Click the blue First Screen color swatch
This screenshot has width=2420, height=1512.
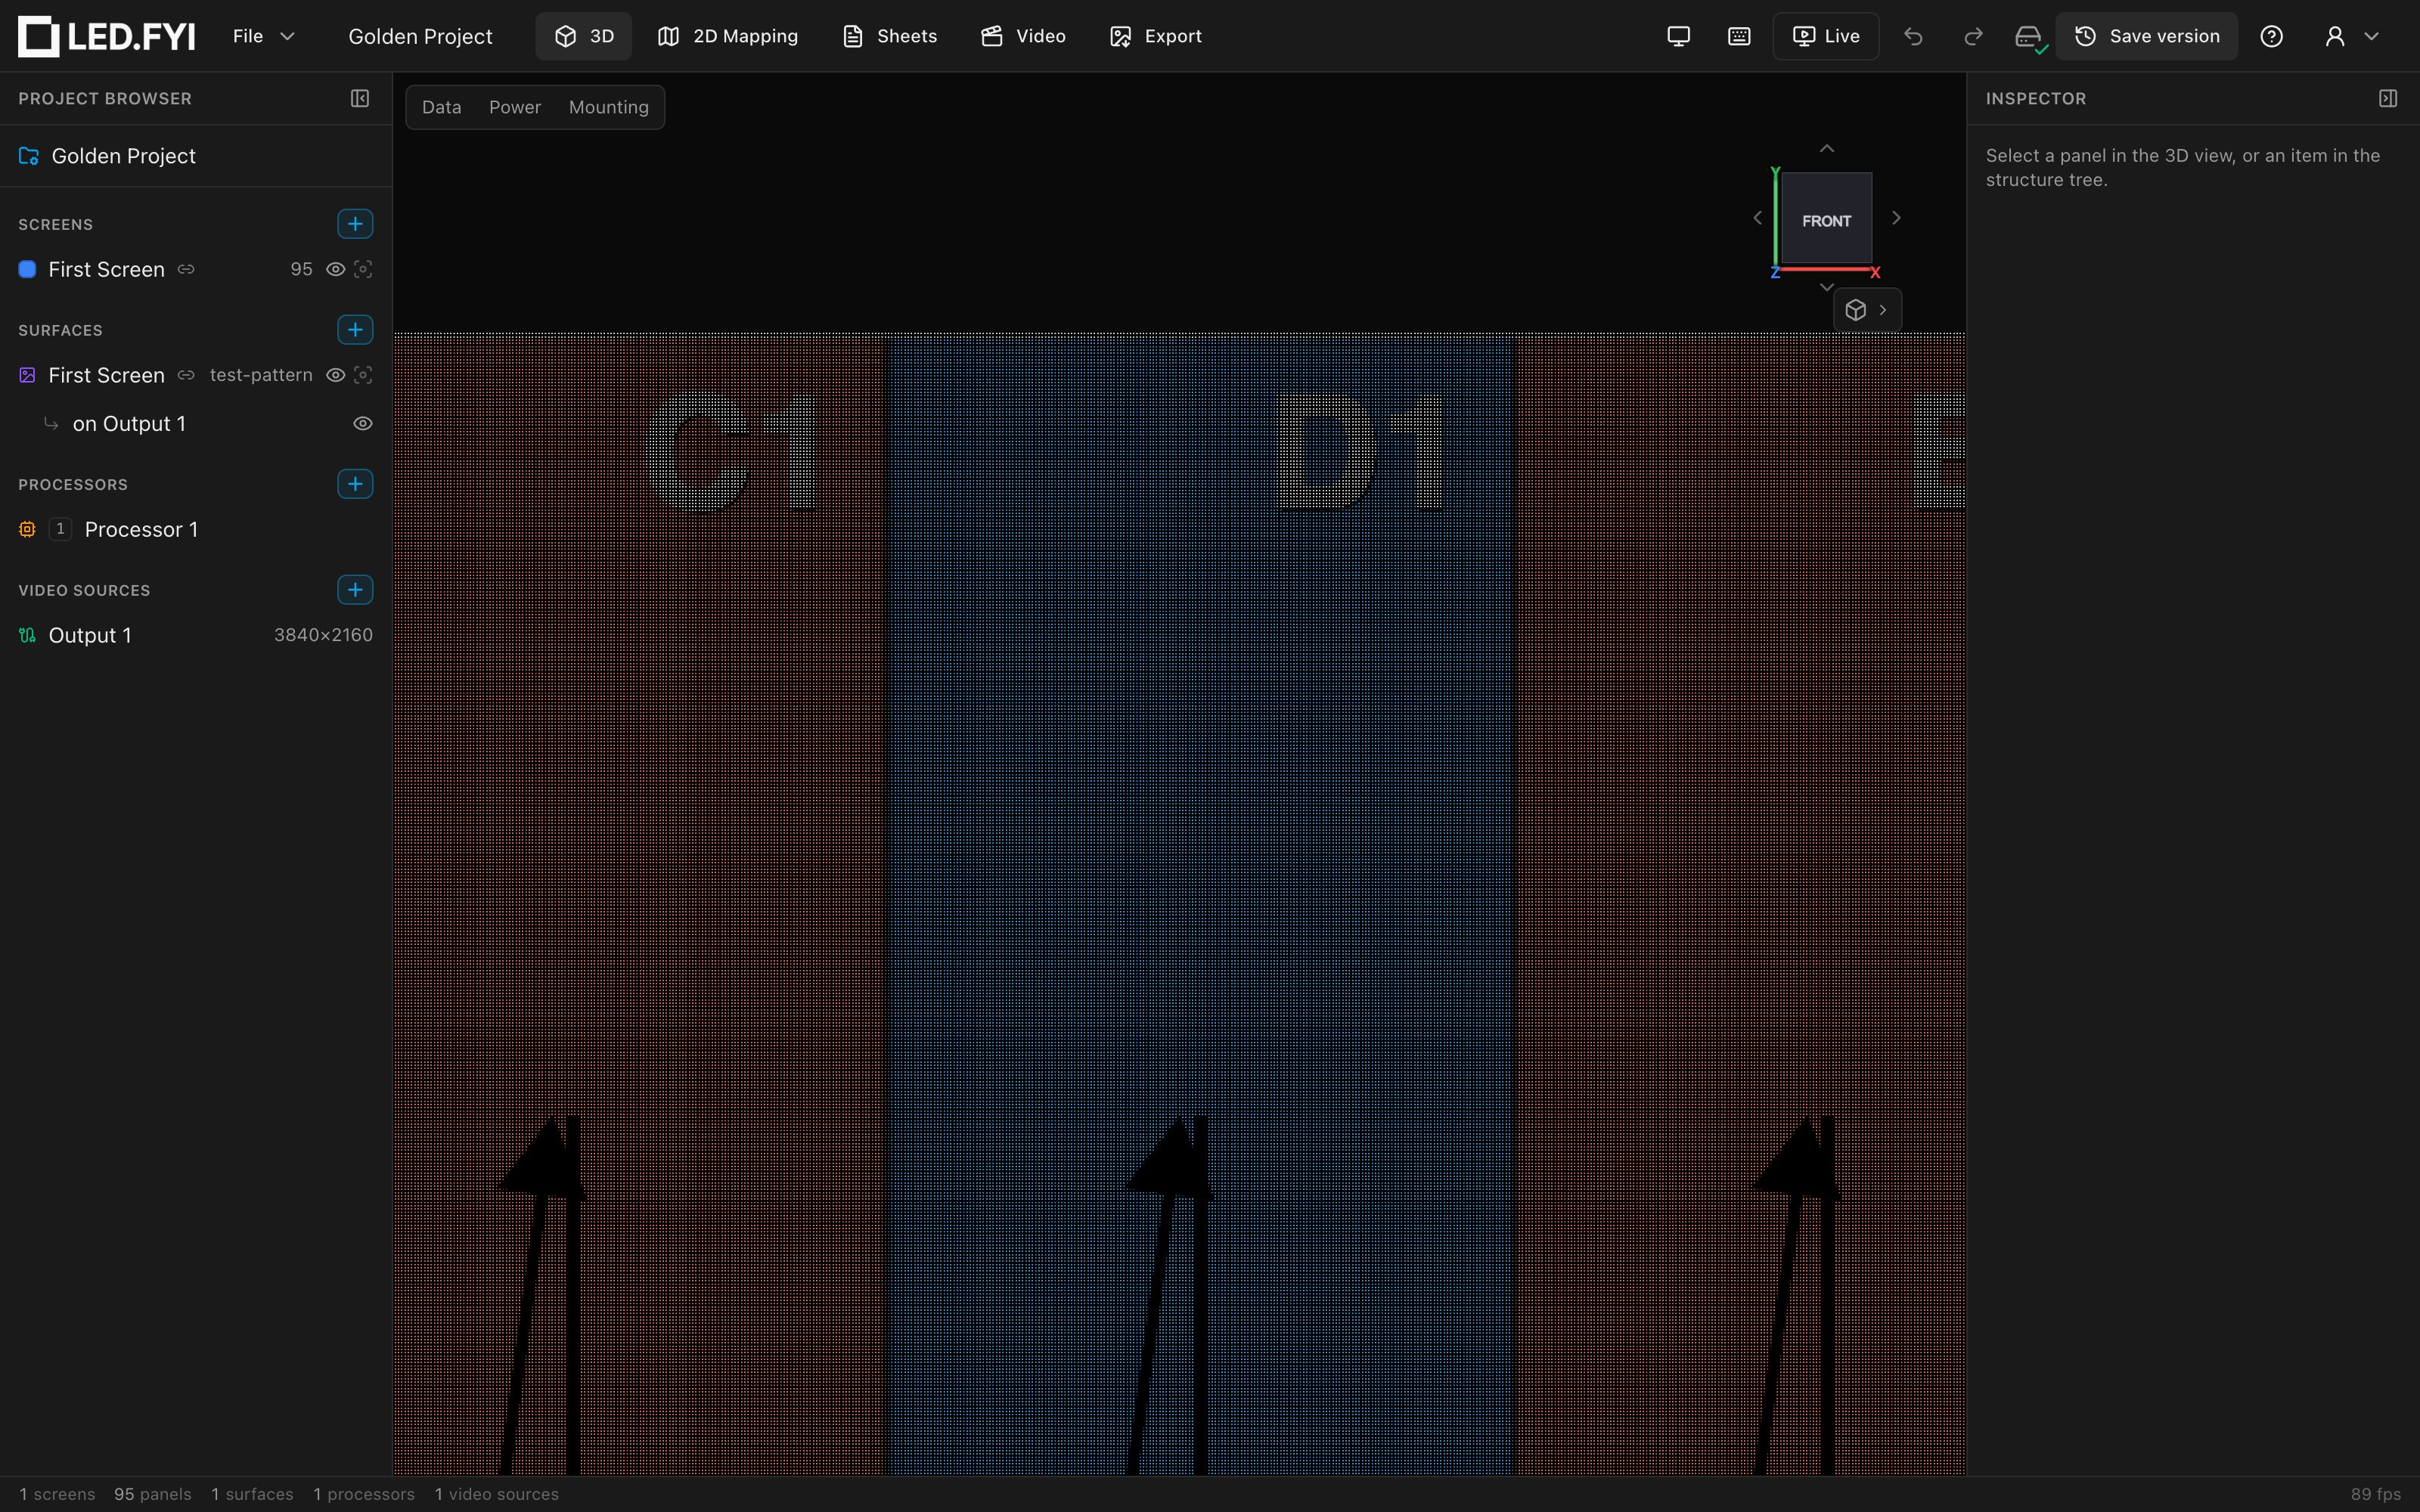(28, 269)
